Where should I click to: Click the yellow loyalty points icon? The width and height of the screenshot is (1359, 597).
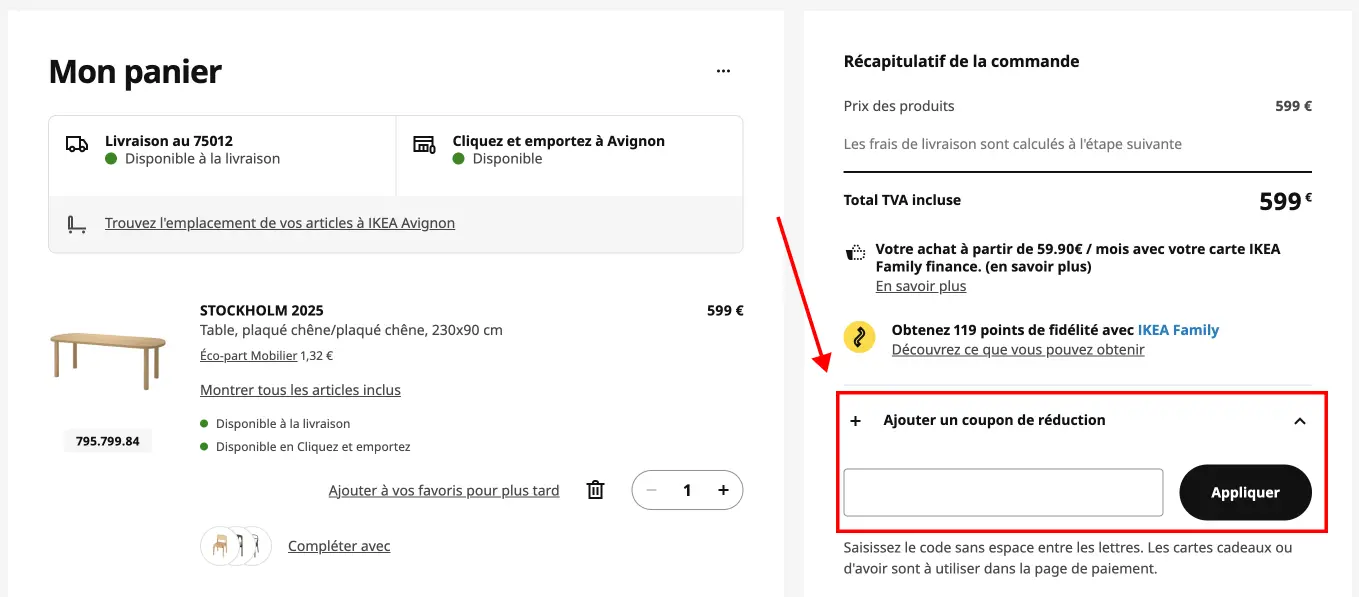858,337
